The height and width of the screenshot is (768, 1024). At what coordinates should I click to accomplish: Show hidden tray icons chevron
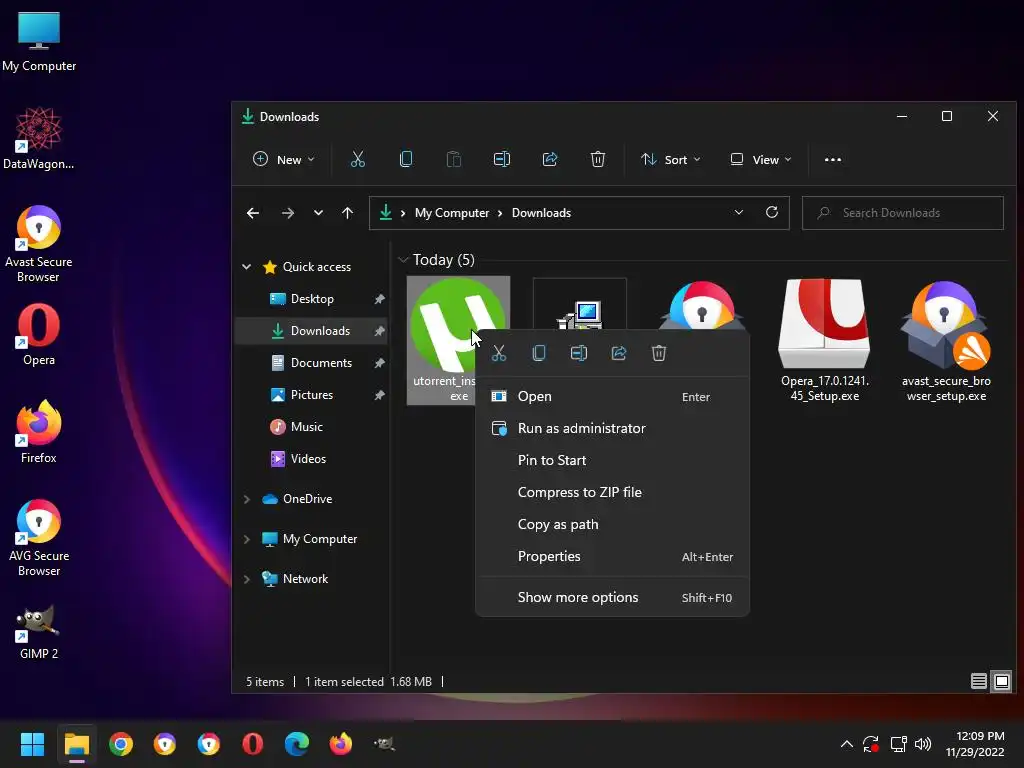click(x=846, y=744)
